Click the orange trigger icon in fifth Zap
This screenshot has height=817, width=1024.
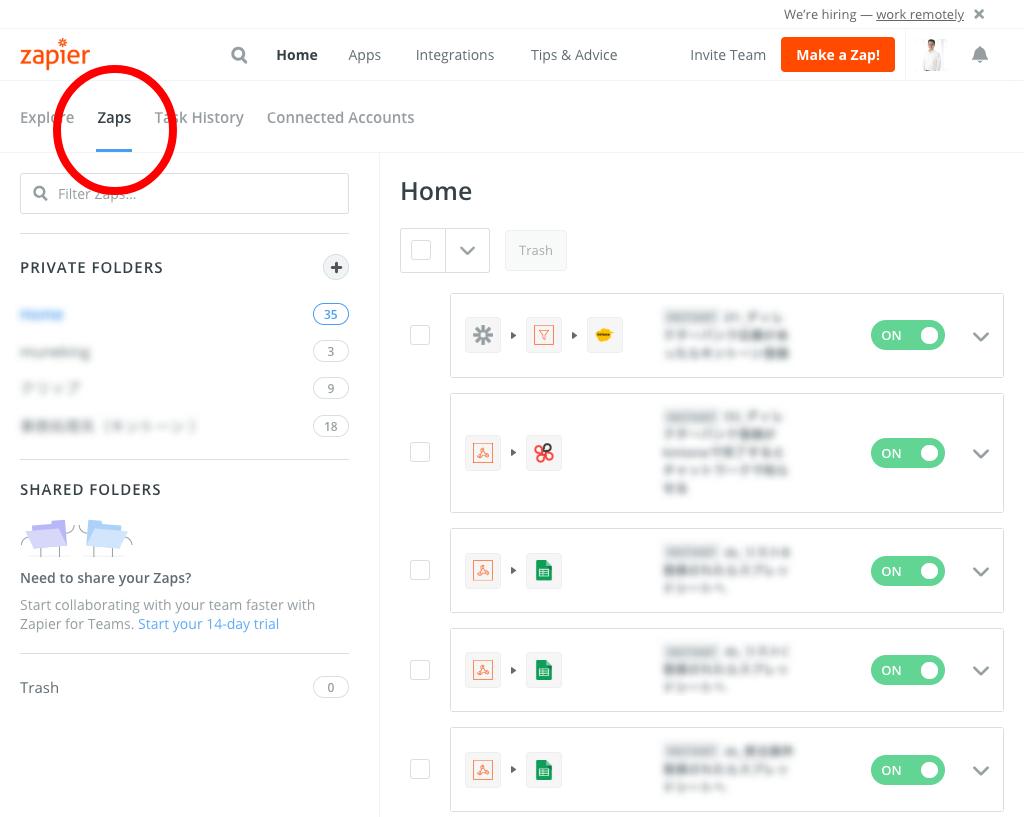tap(483, 770)
